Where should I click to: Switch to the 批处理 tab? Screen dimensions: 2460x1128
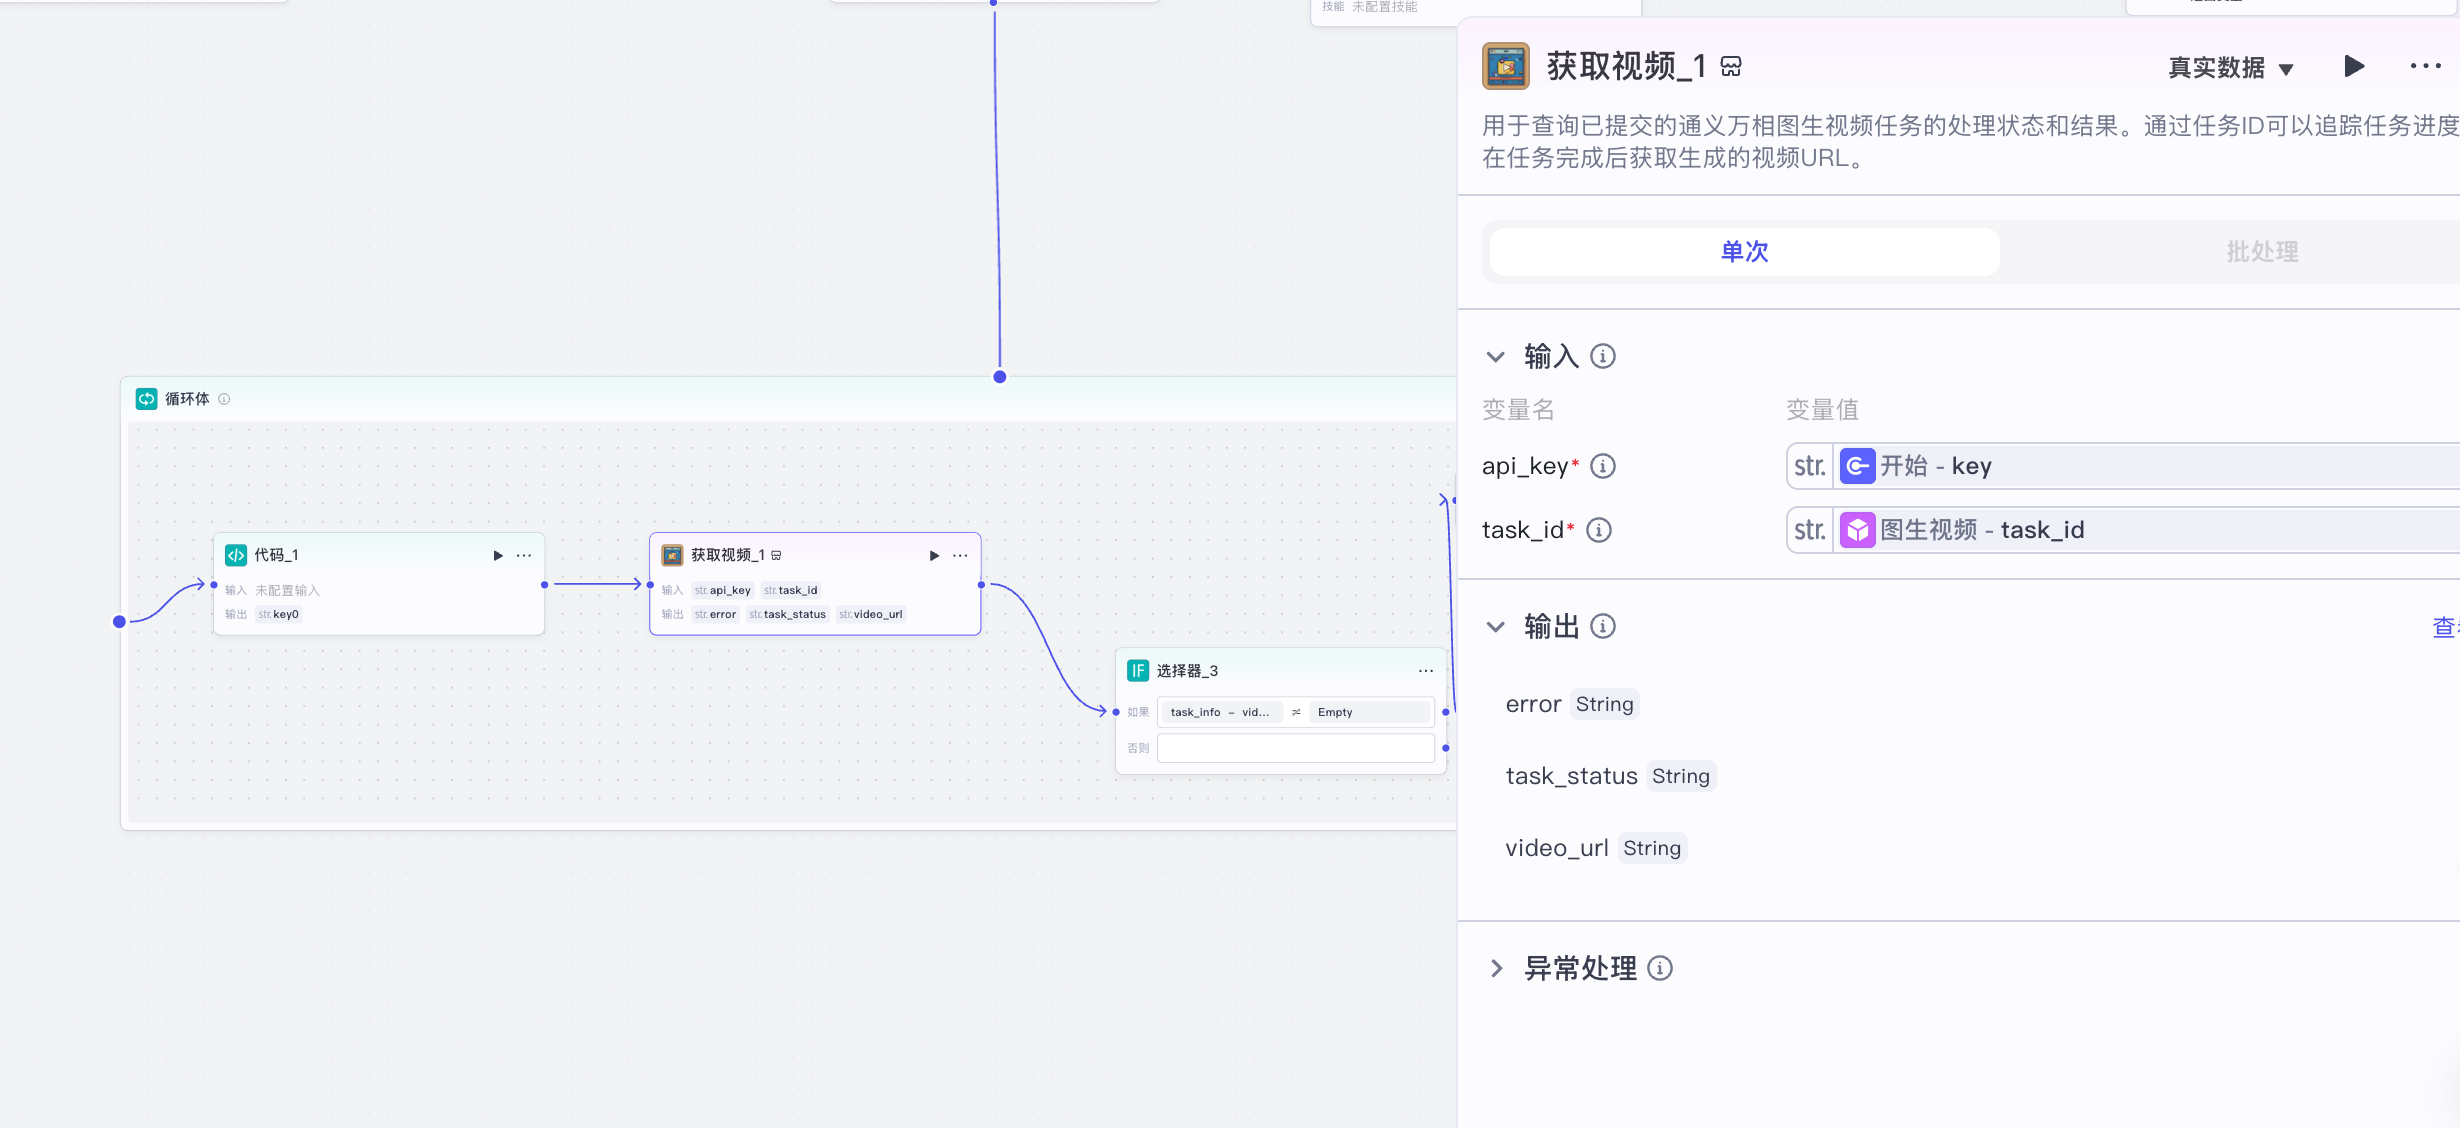[2262, 252]
